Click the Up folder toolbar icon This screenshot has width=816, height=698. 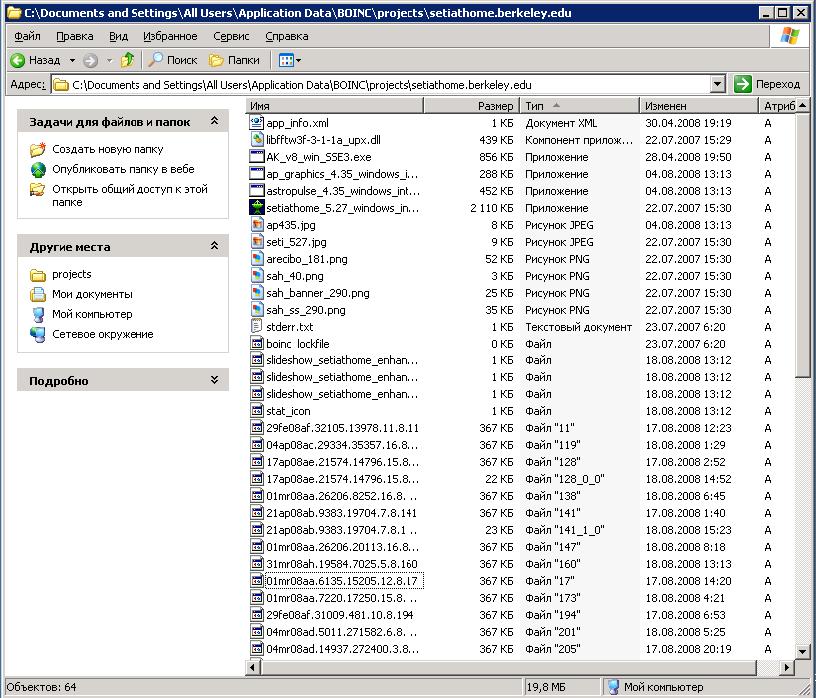[127, 60]
